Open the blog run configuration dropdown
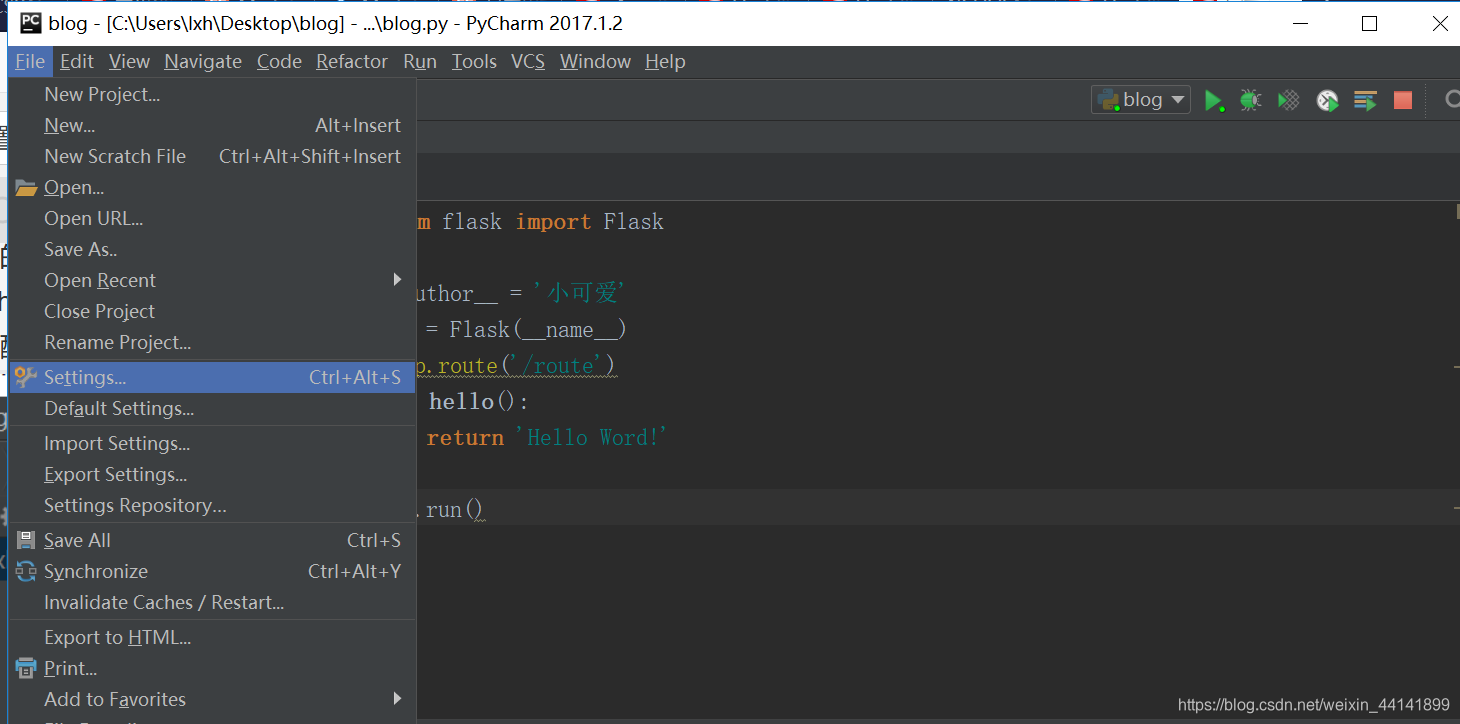1460x724 pixels. point(1141,100)
